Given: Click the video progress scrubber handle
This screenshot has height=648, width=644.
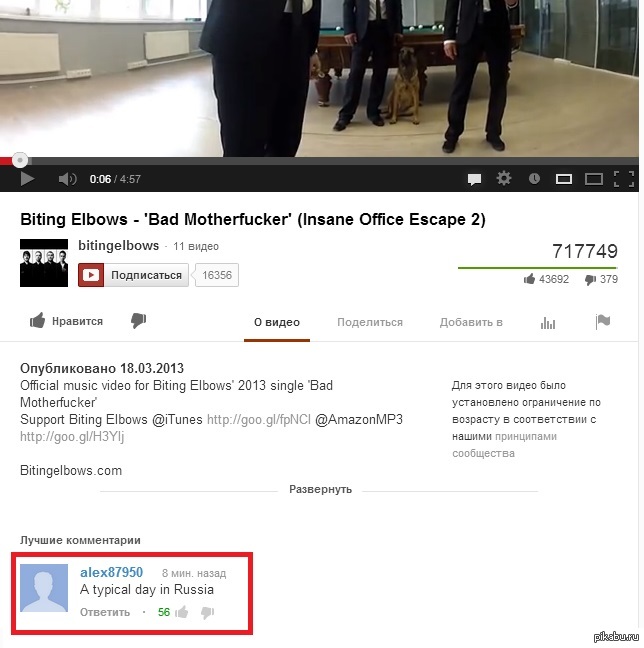Looking at the screenshot, I should 19,160.
